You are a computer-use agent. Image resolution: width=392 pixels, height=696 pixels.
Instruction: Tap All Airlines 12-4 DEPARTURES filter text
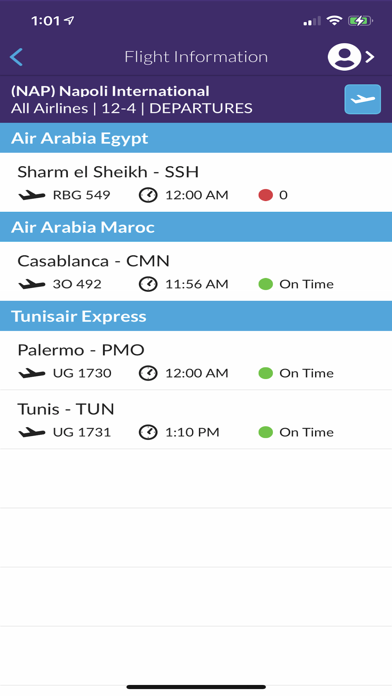coord(132,108)
